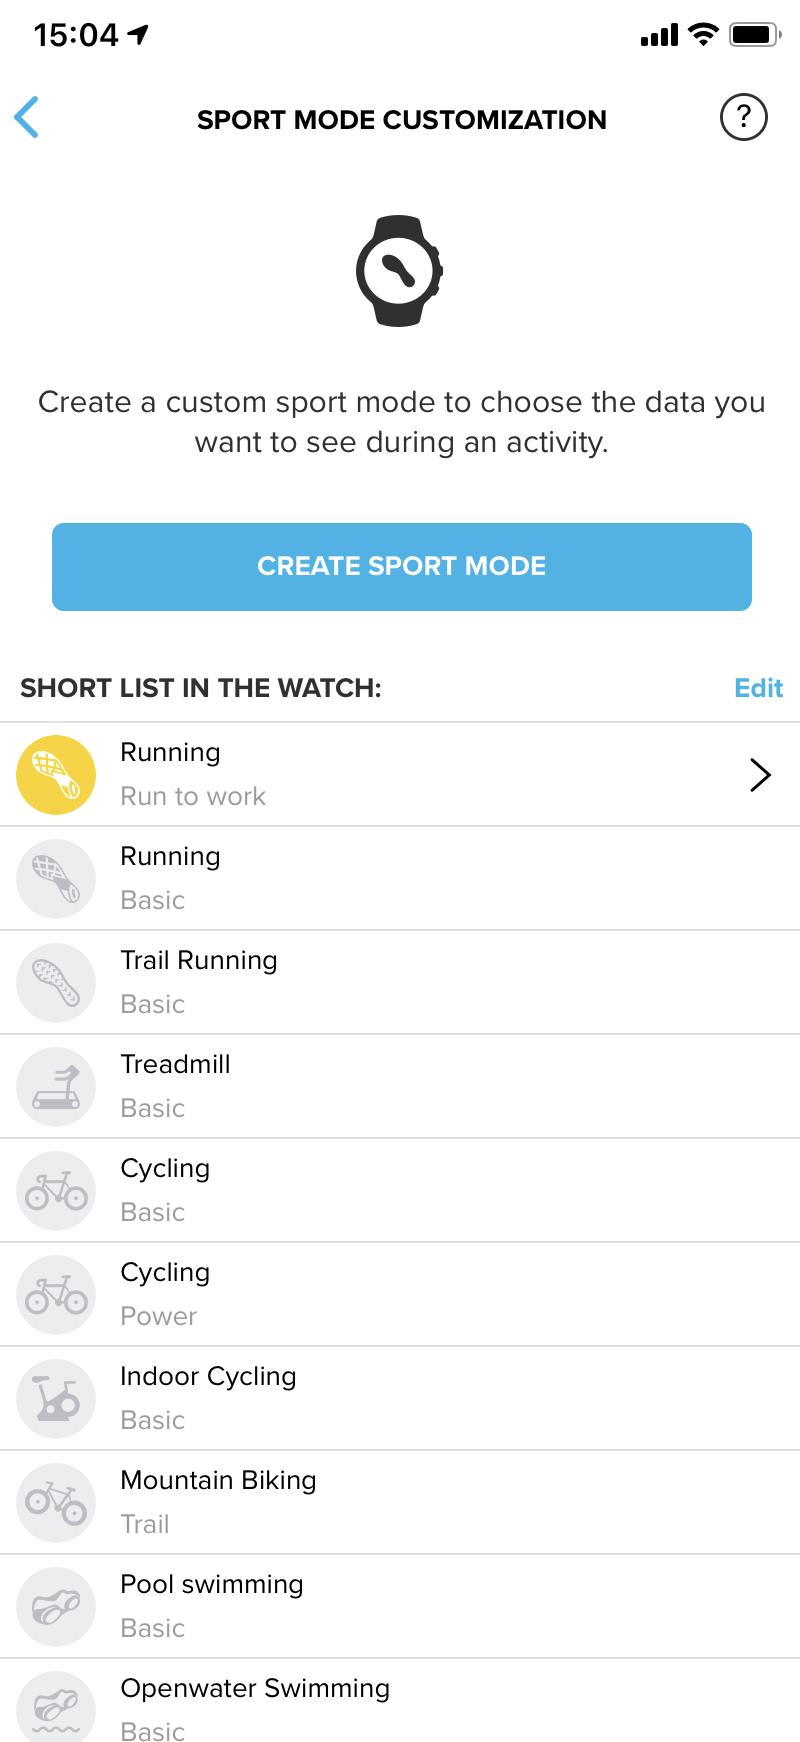800x1742 pixels.
Task: Select the Running Basic list item
Action: (400, 879)
